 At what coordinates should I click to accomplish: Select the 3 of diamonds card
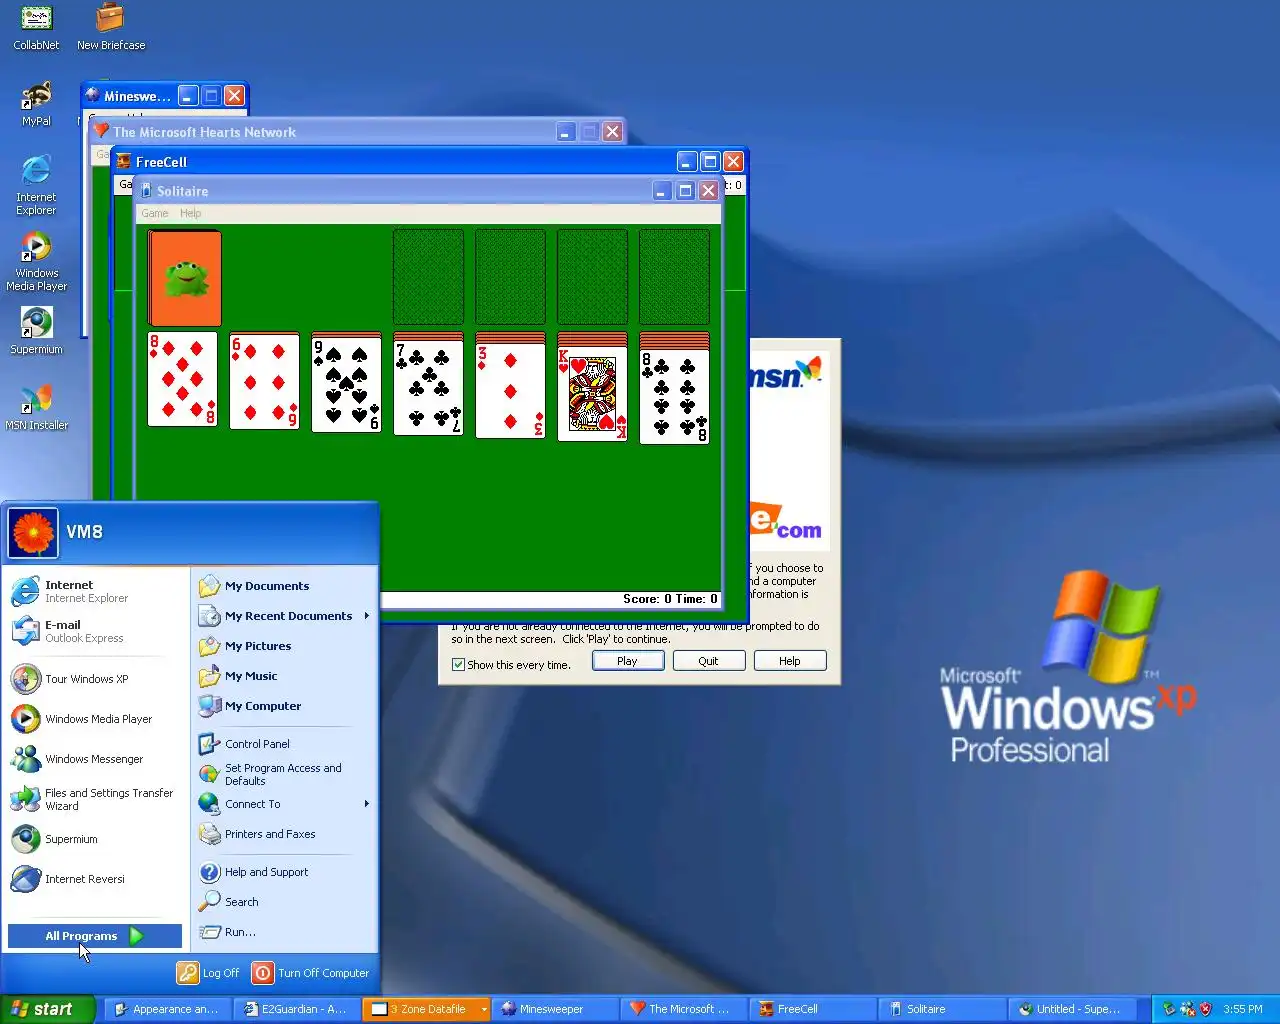pyautogui.click(x=511, y=391)
